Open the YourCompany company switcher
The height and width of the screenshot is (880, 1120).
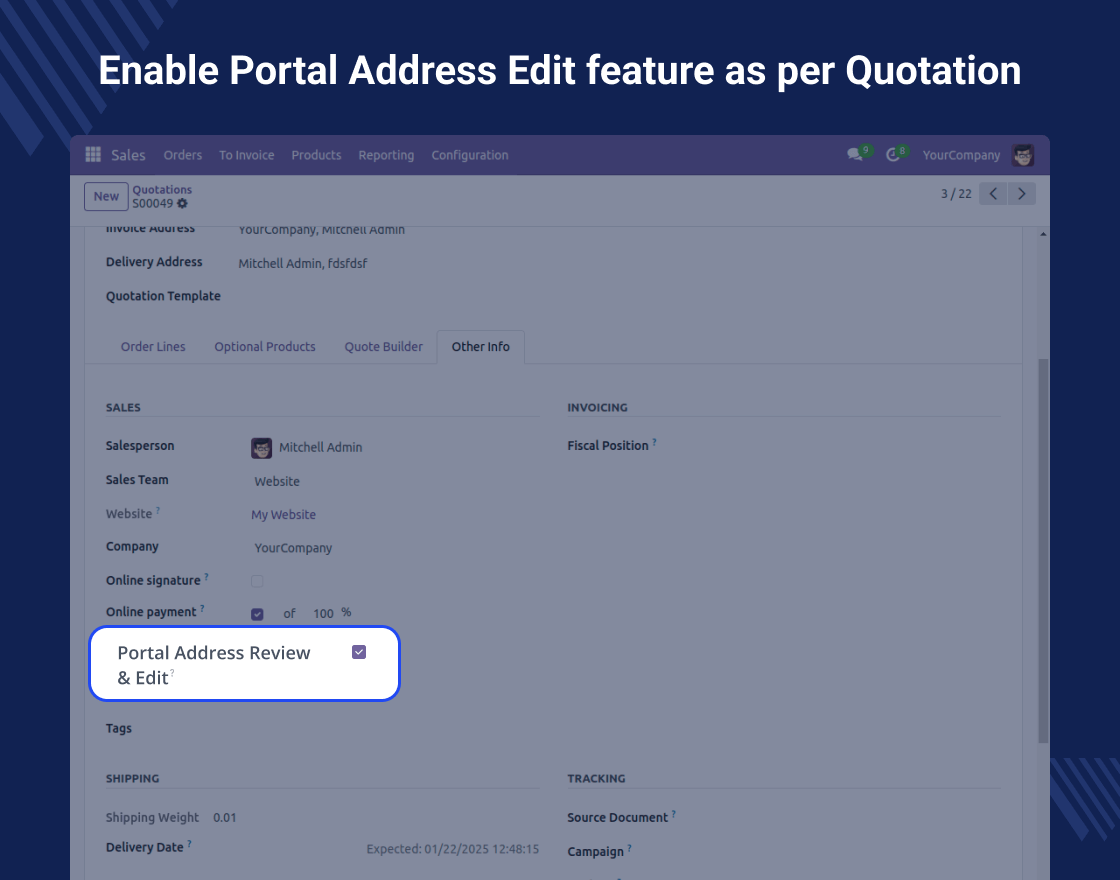pos(961,155)
